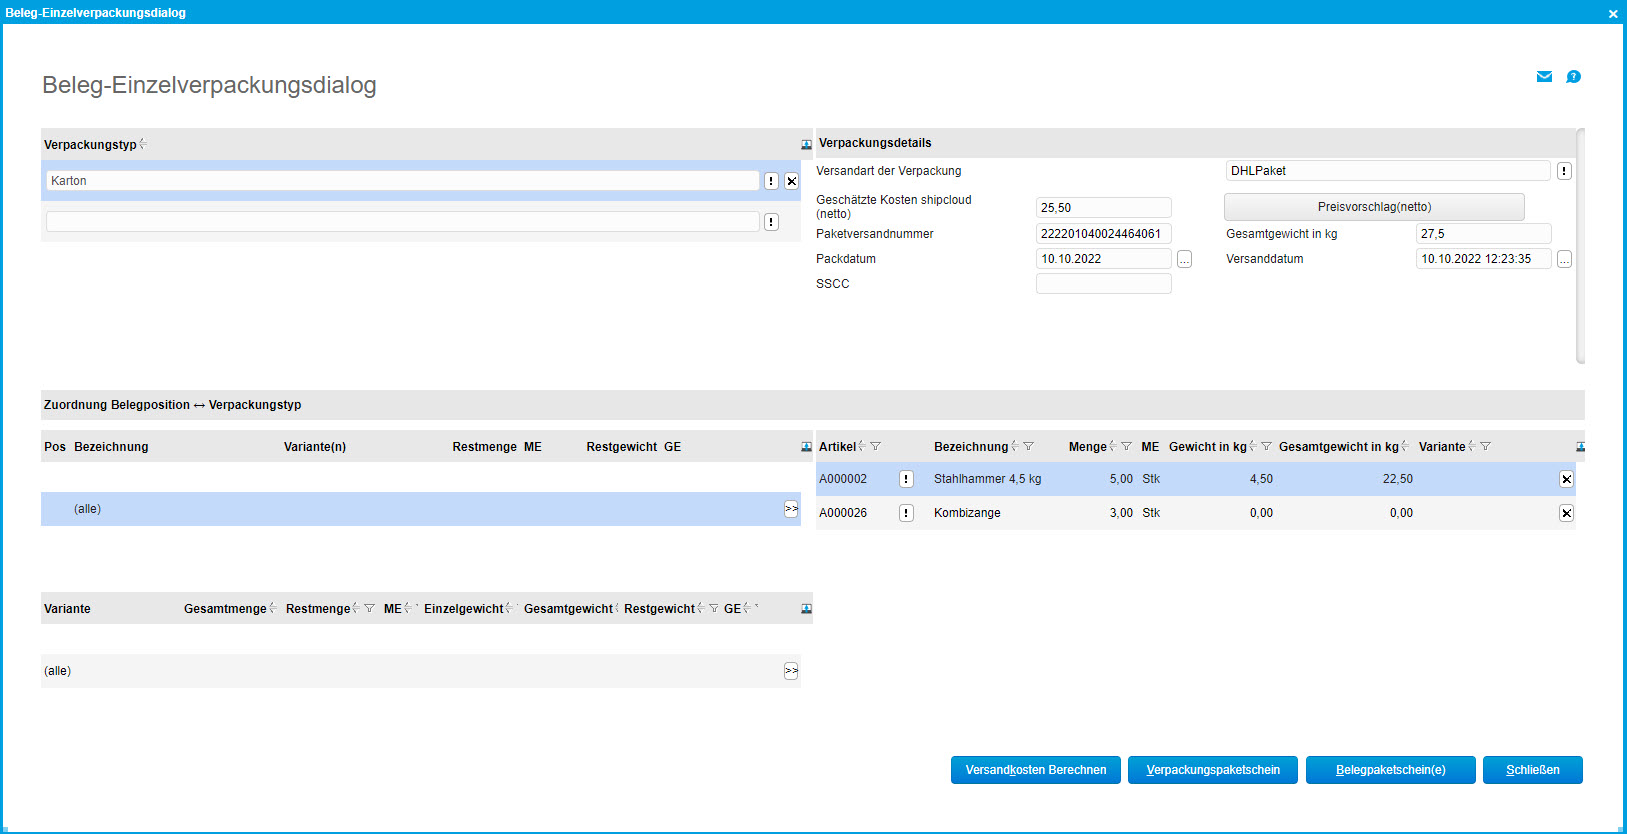This screenshot has width=1627, height=834.
Task: Click into the SSCC input field
Action: (1103, 284)
